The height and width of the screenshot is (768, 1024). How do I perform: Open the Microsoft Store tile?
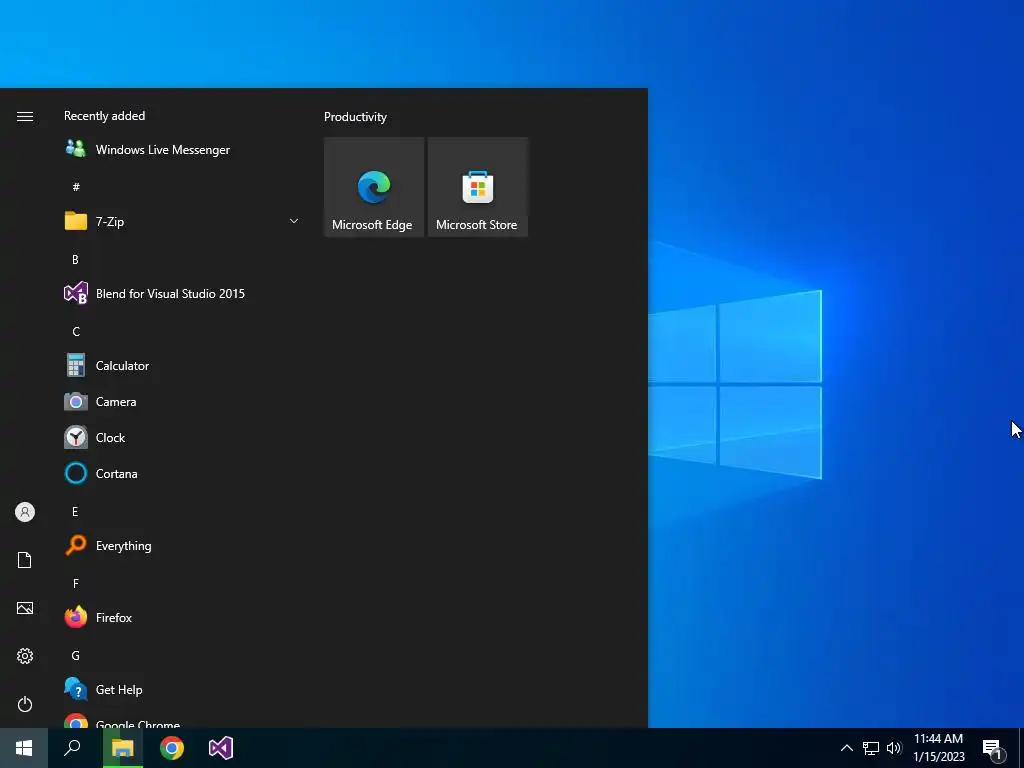click(x=477, y=187)
